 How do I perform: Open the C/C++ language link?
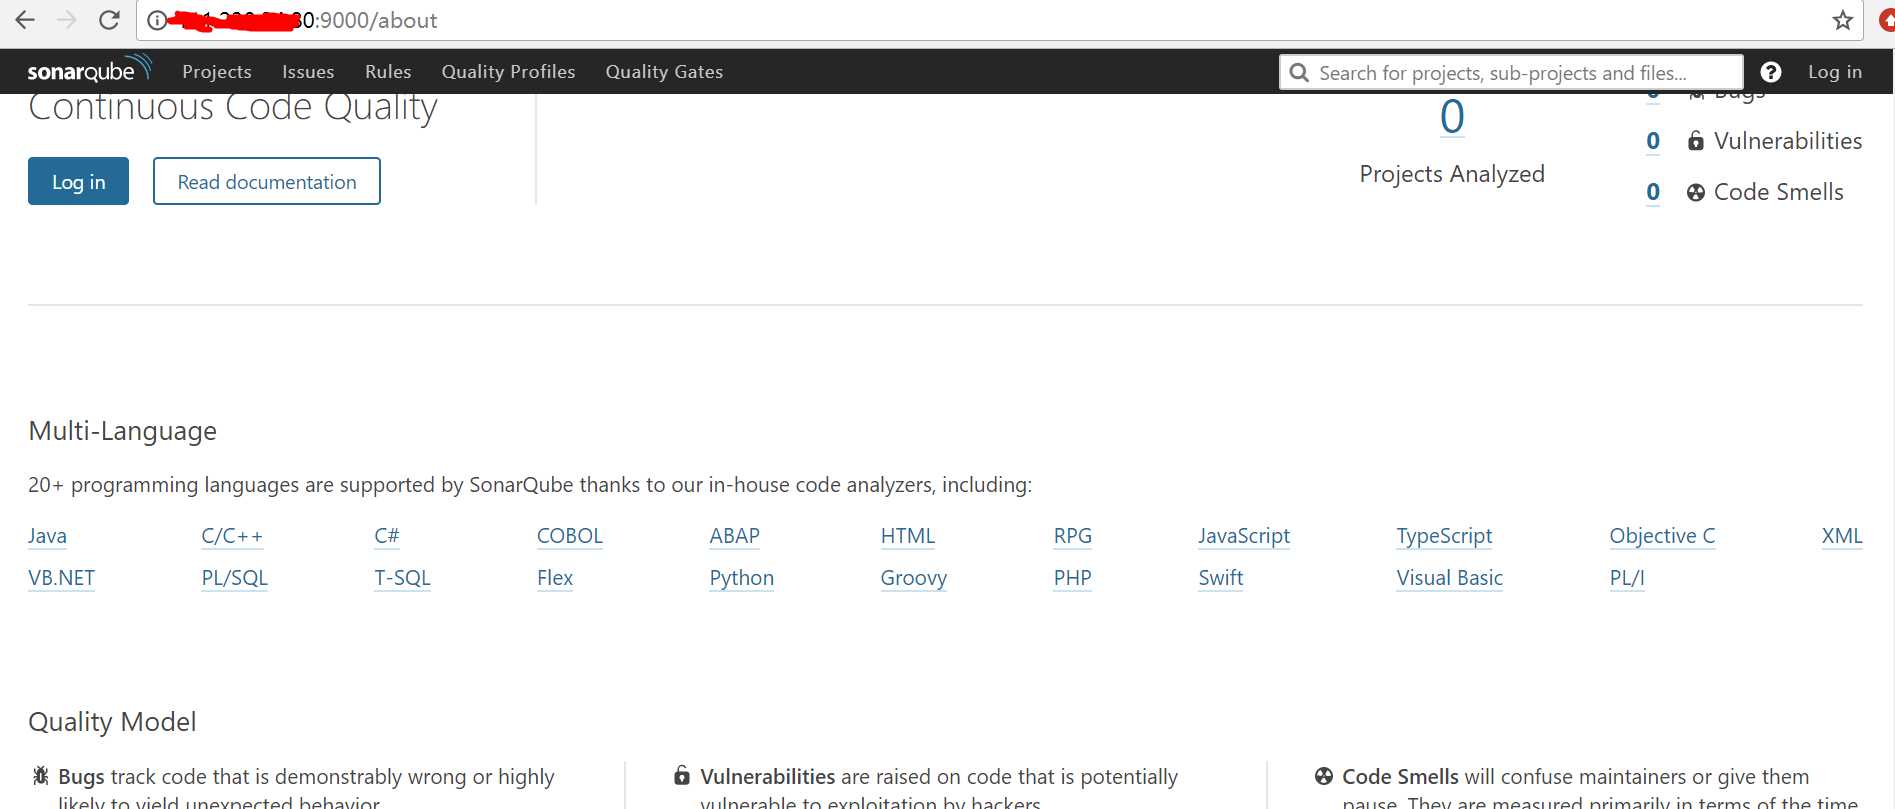click(232, 536)
